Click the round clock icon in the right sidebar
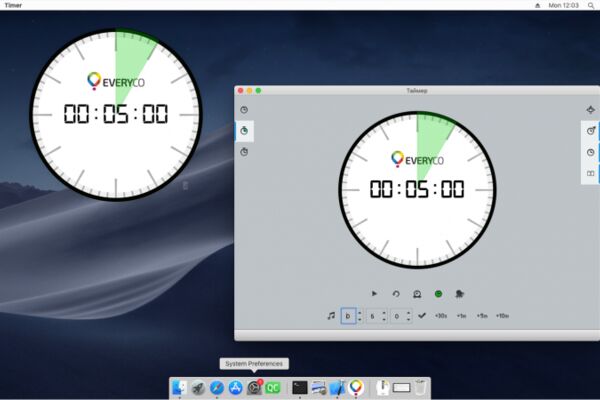Screen dimensions: 600x400 point(591,152)
